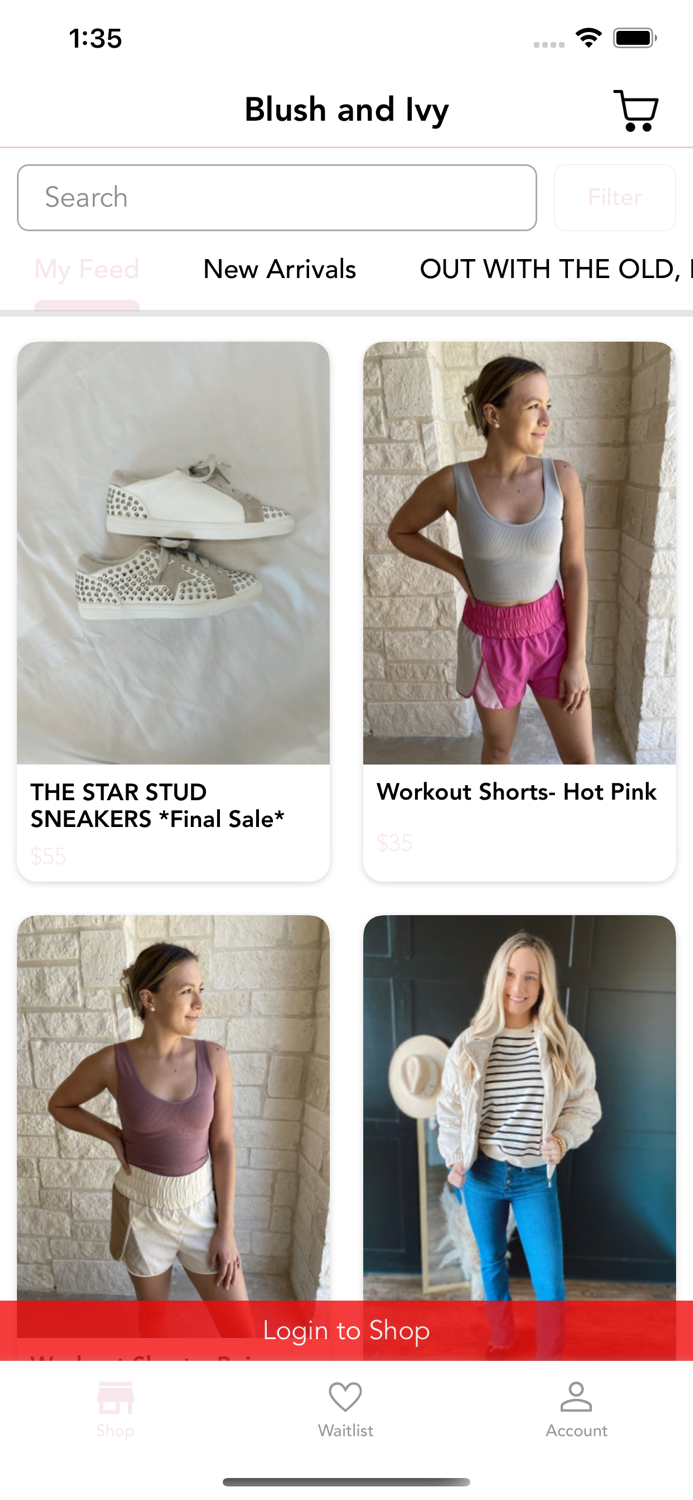Open the hot pink shorts photo
The height and width of the screenshot is (1500, 693).
519,553
